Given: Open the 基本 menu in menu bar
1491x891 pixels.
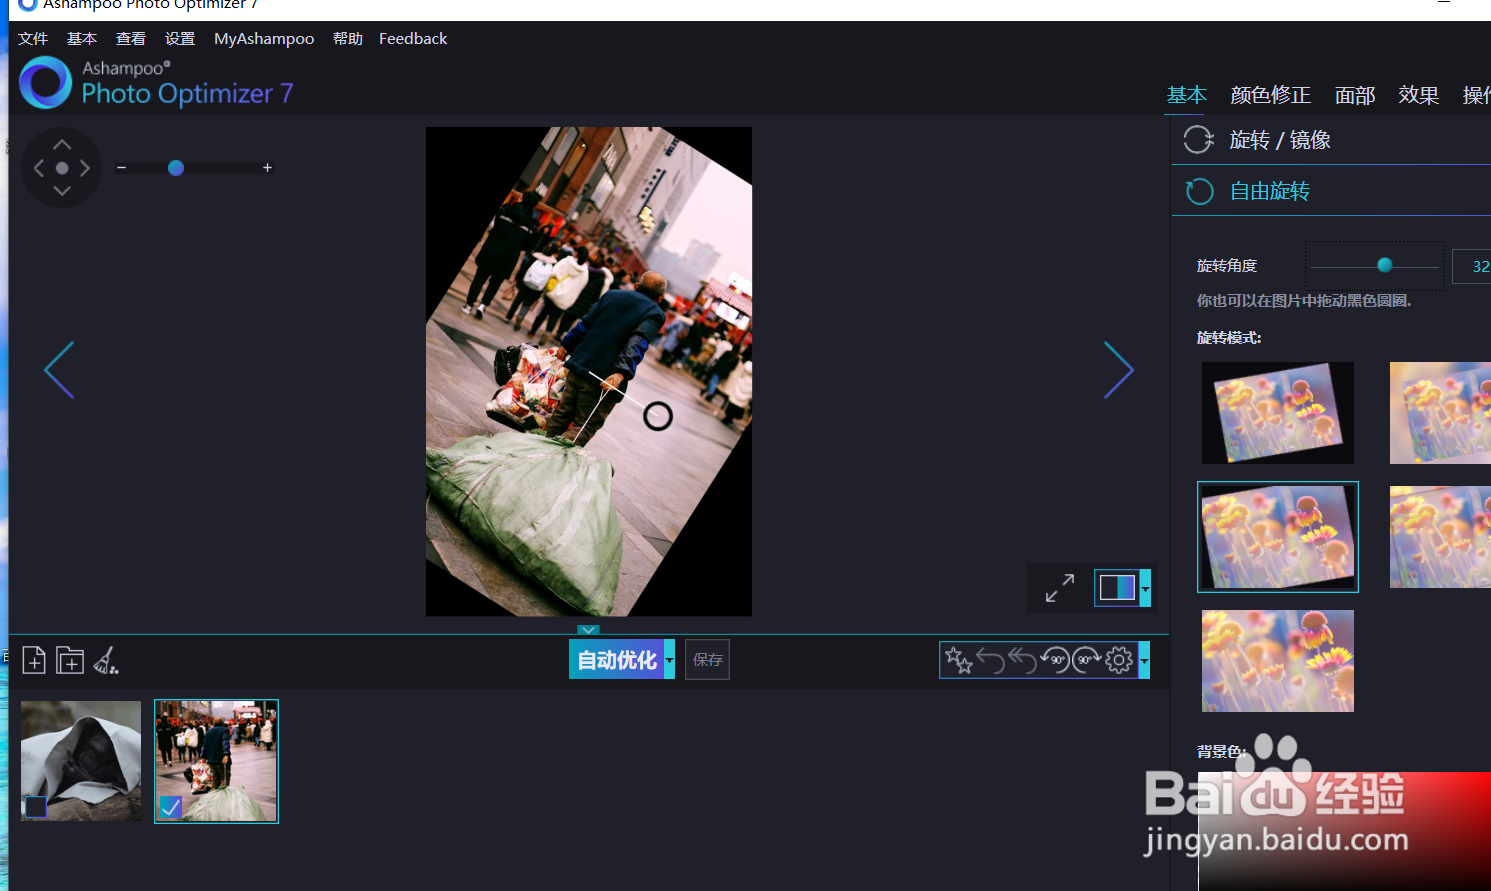Looking at the screenshot, I should tap(82, 39).
